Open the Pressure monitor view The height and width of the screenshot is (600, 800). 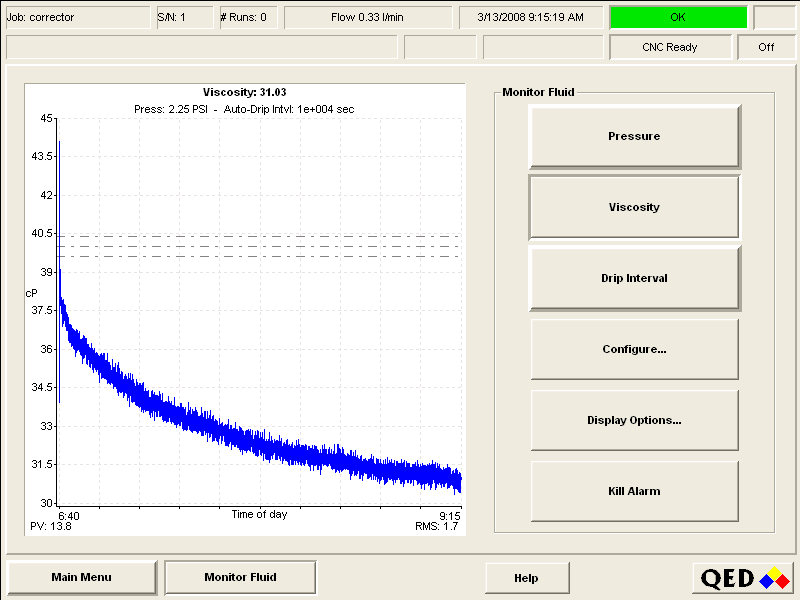point(634,136)
